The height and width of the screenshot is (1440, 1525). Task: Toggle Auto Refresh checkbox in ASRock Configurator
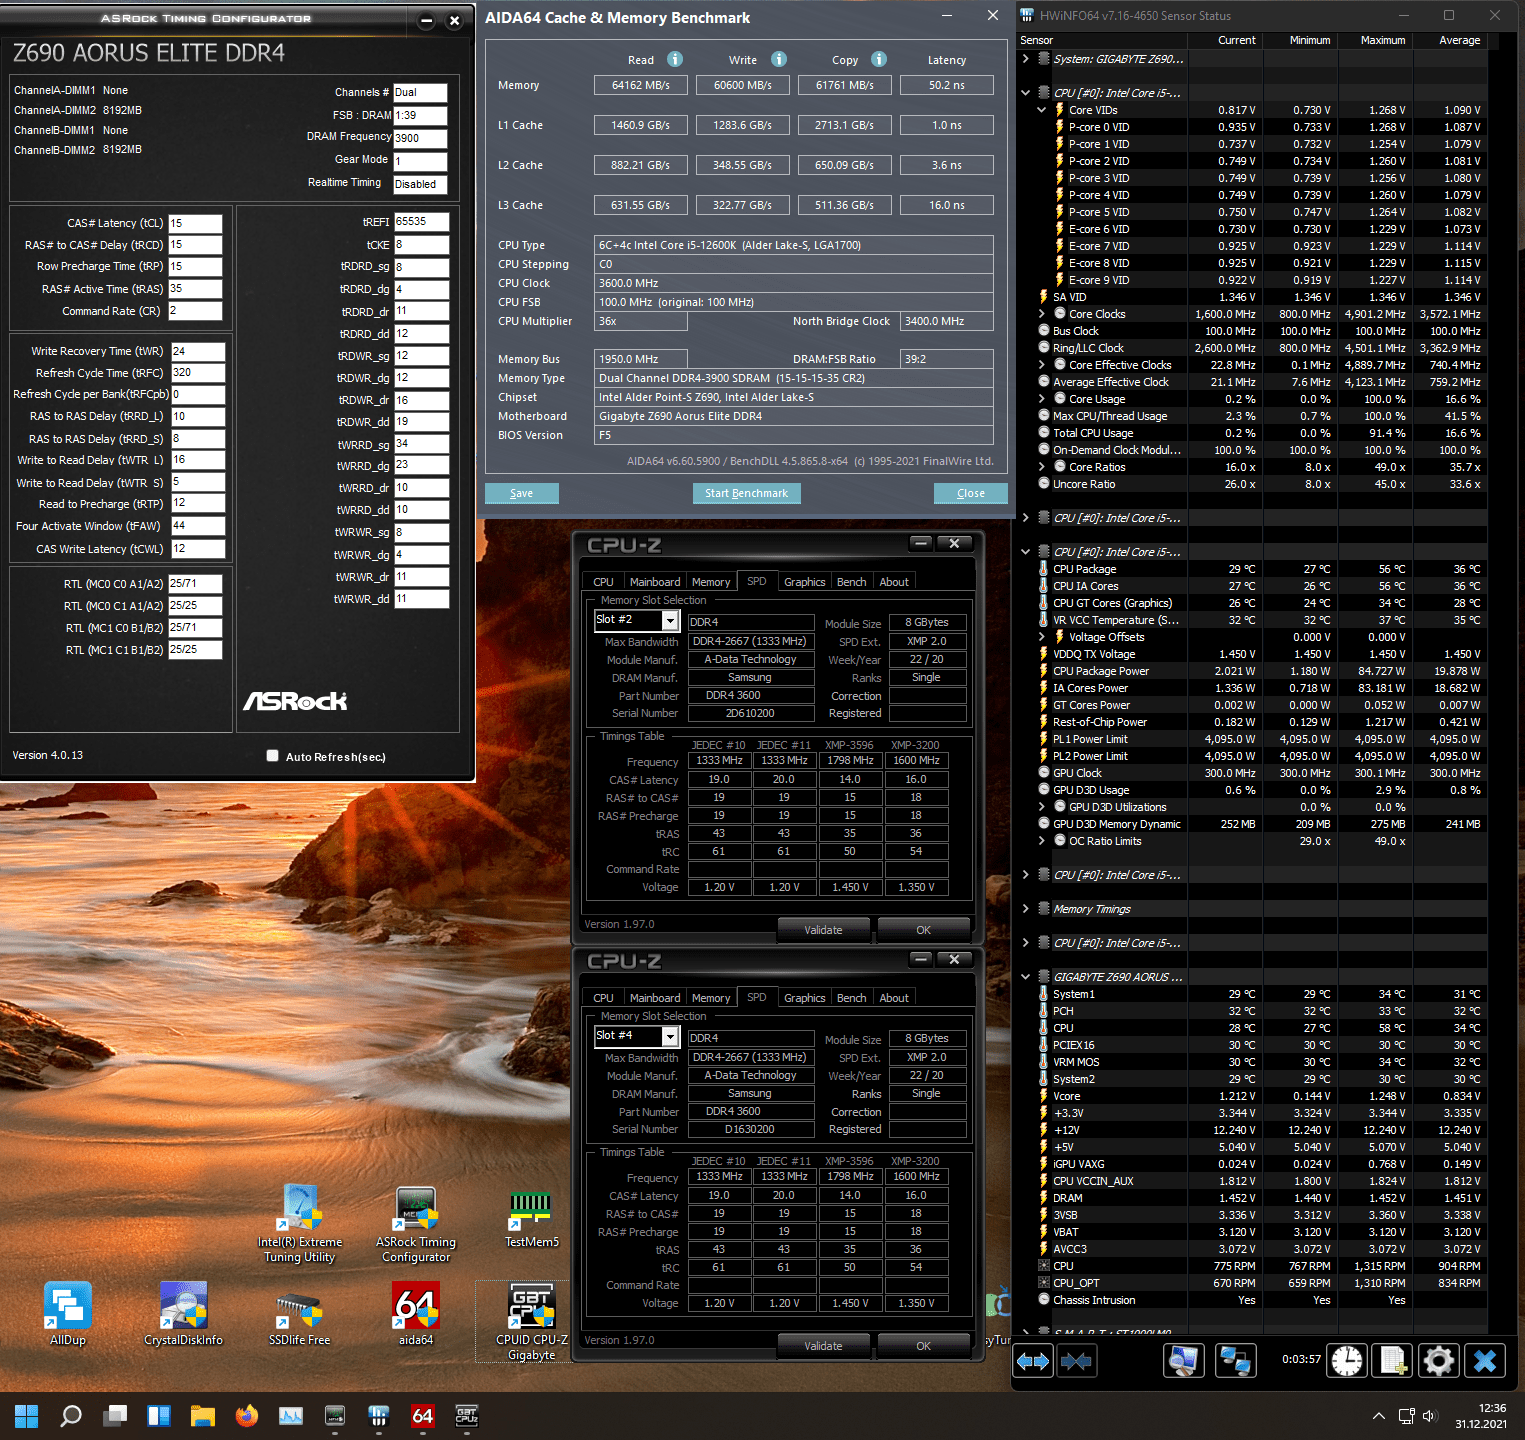[x=272, y=756]
